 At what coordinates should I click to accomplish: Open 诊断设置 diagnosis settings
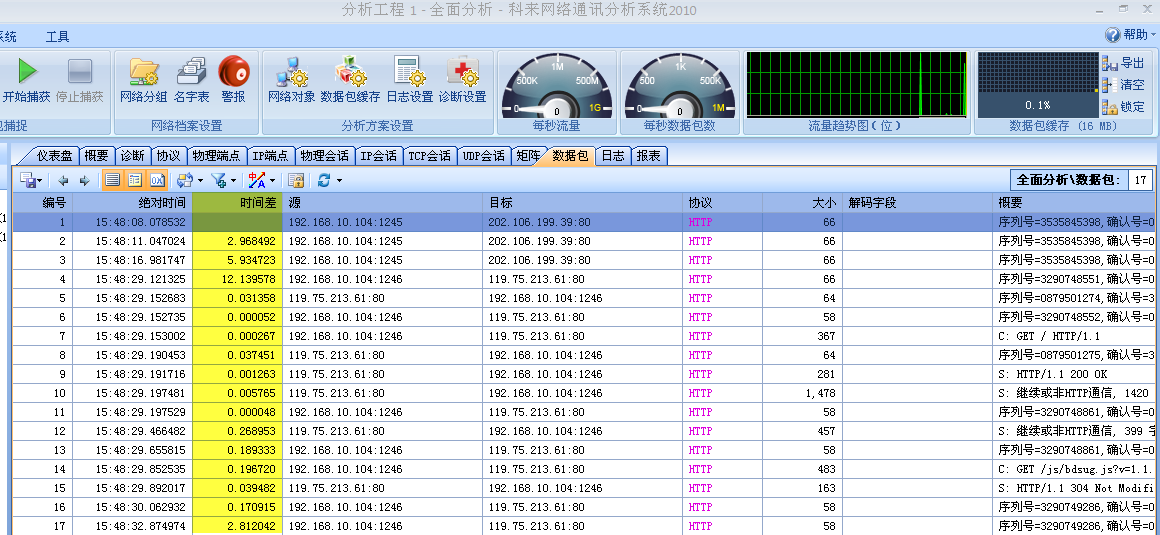click(462, 72)
